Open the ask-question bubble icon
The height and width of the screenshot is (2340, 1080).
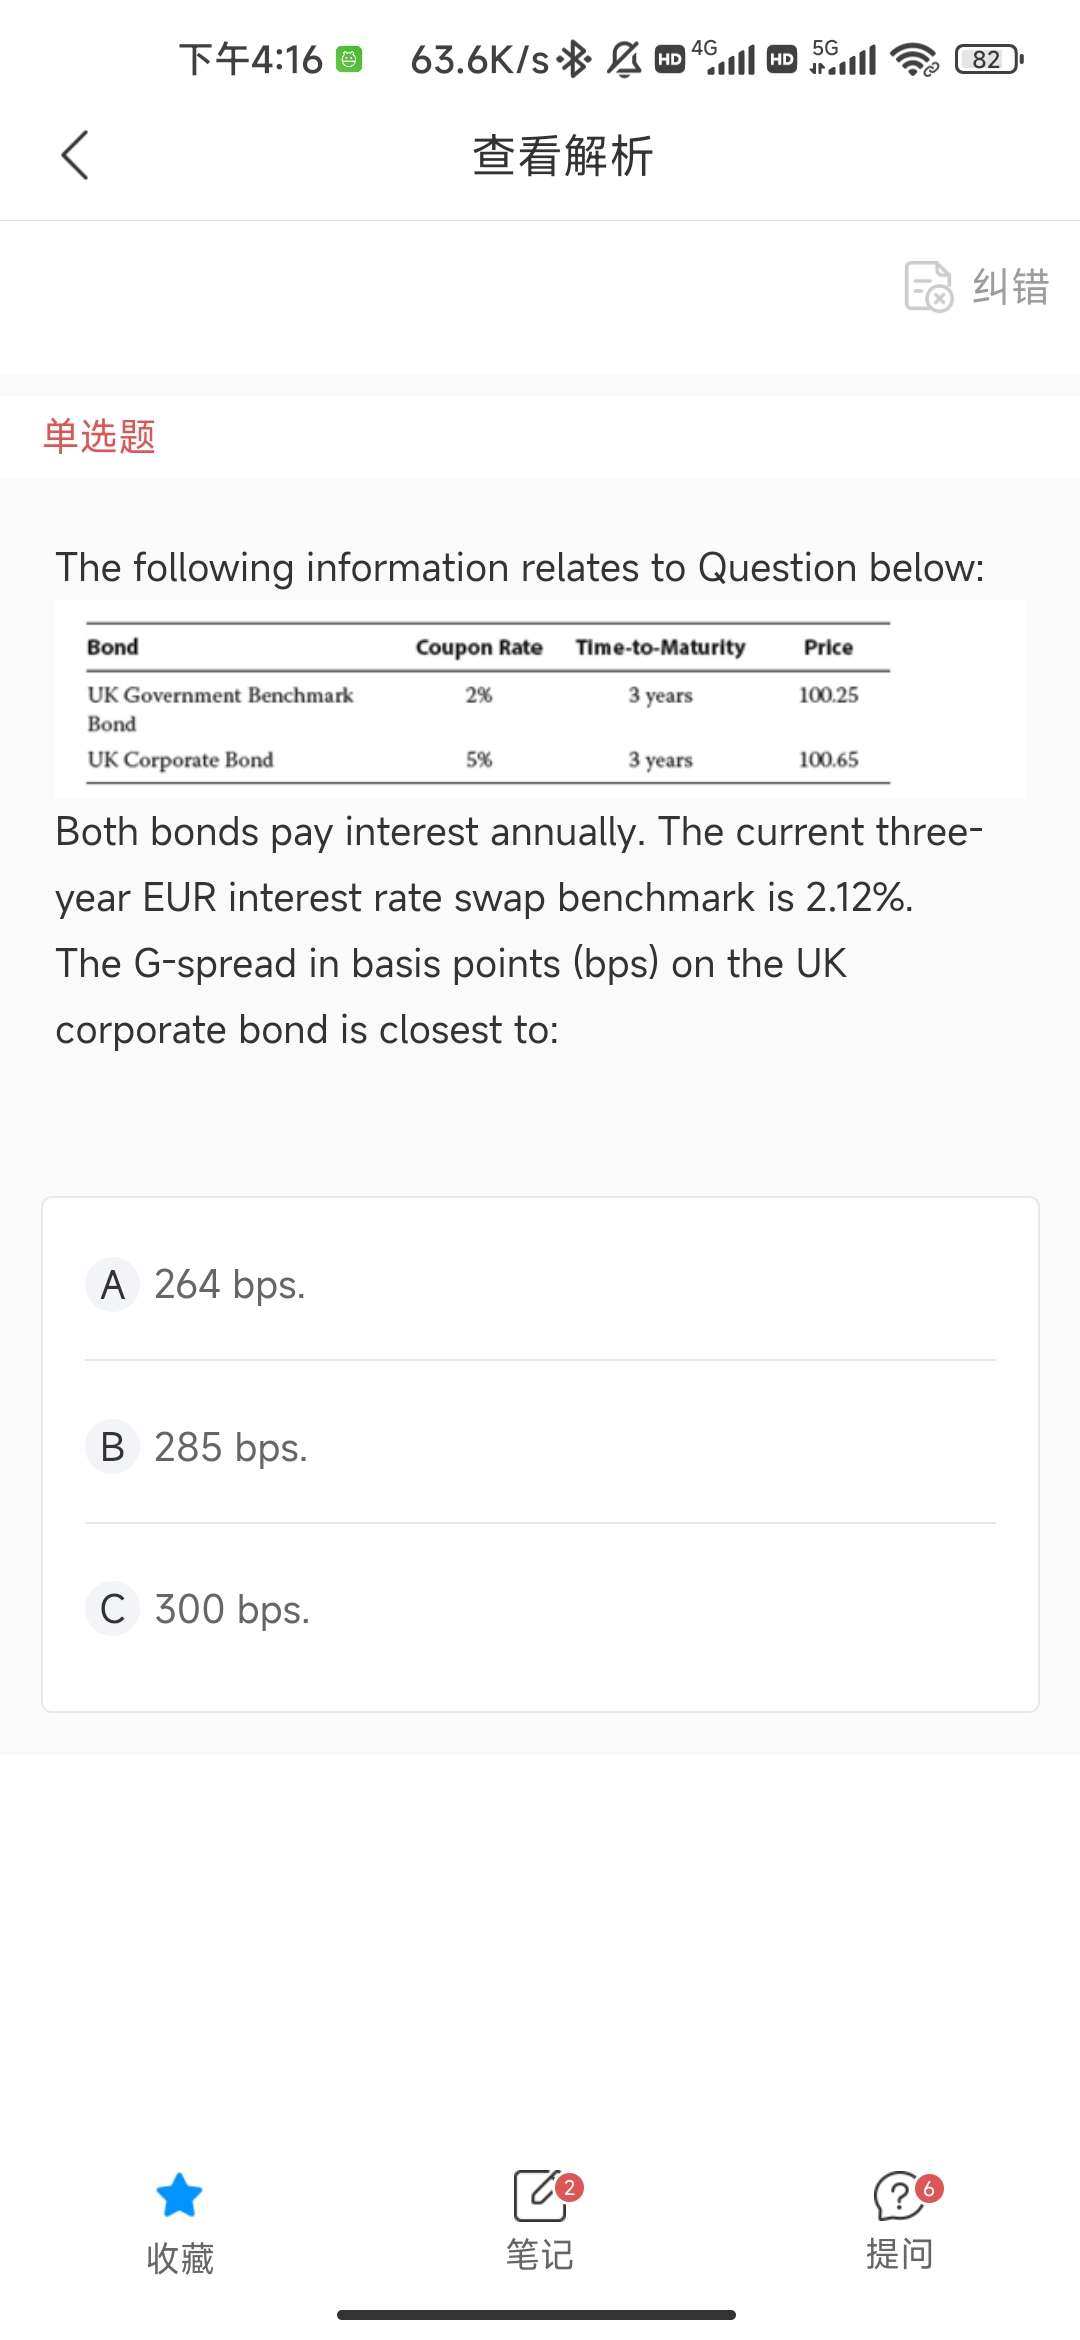[899, 2196]
